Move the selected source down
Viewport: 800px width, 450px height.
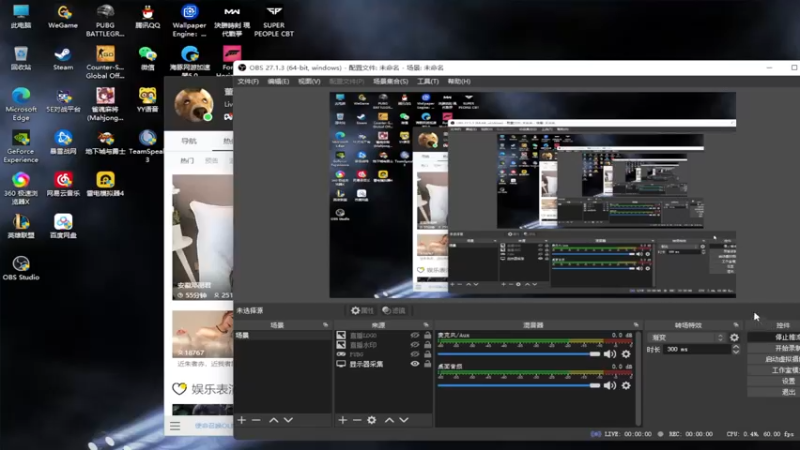tap(404, 420)
